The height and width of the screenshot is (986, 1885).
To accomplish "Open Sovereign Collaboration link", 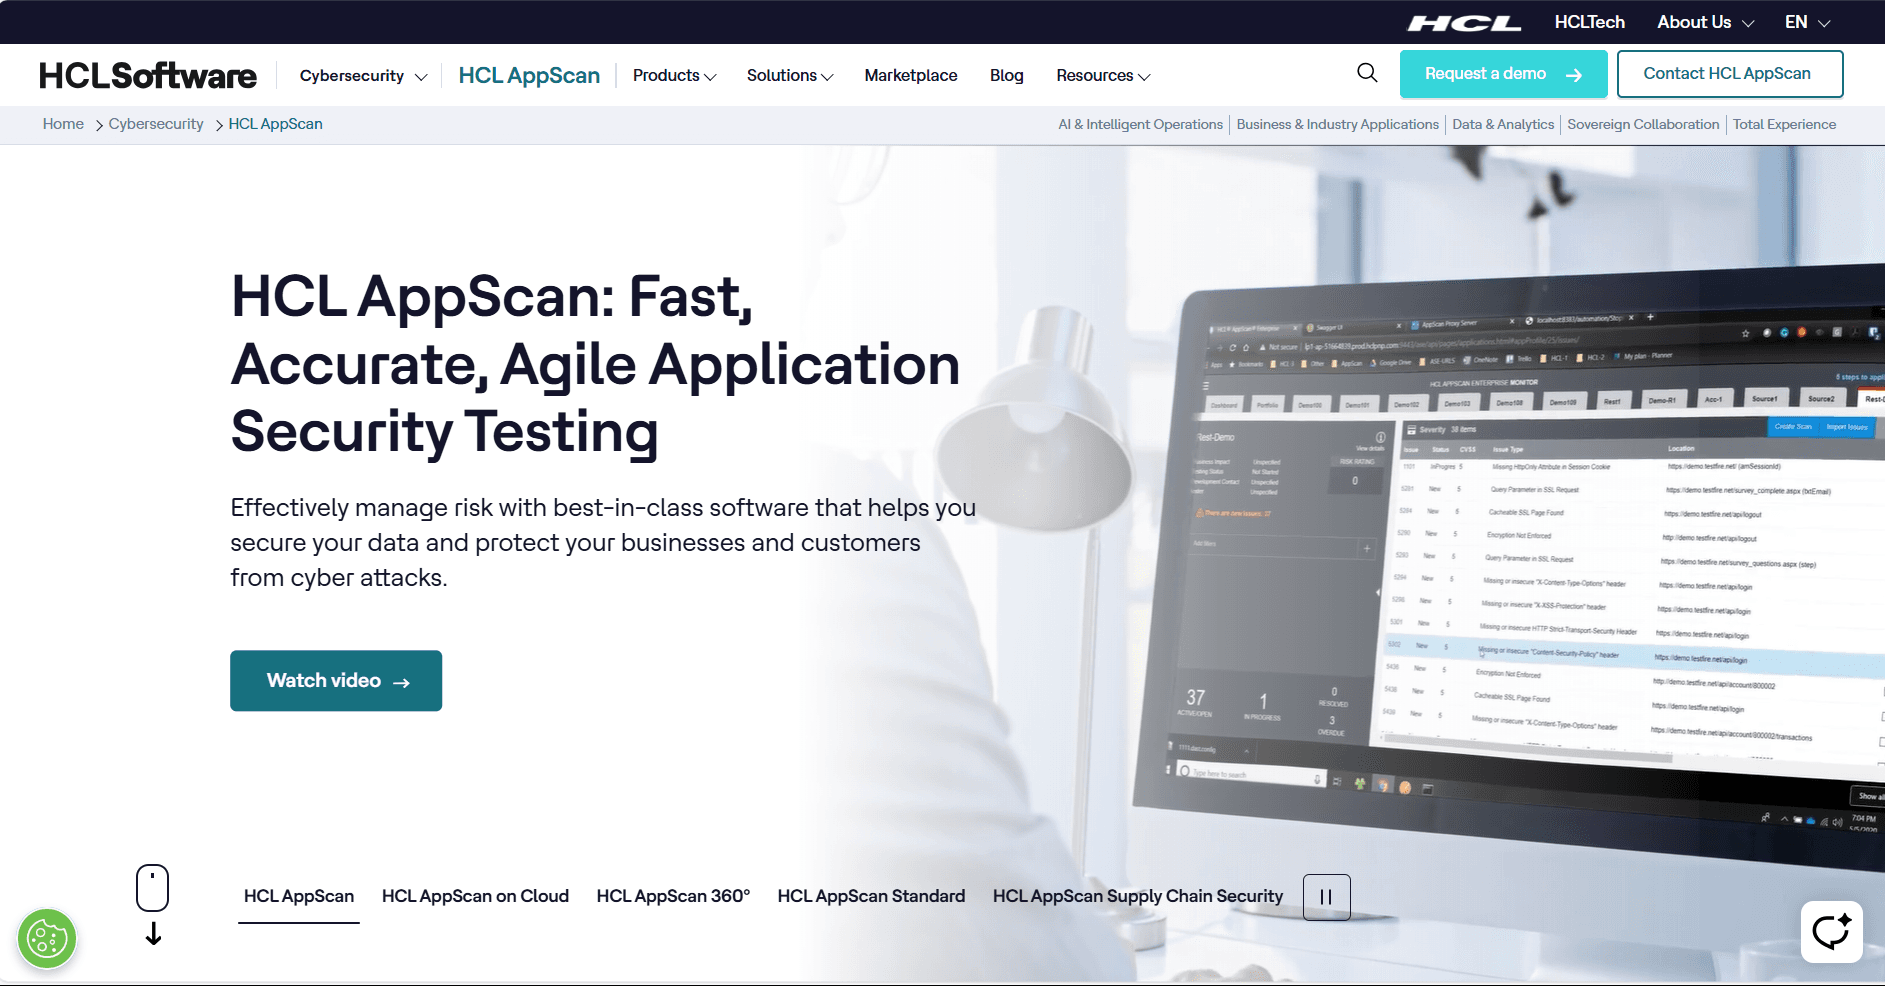I will coord(1643,125).
